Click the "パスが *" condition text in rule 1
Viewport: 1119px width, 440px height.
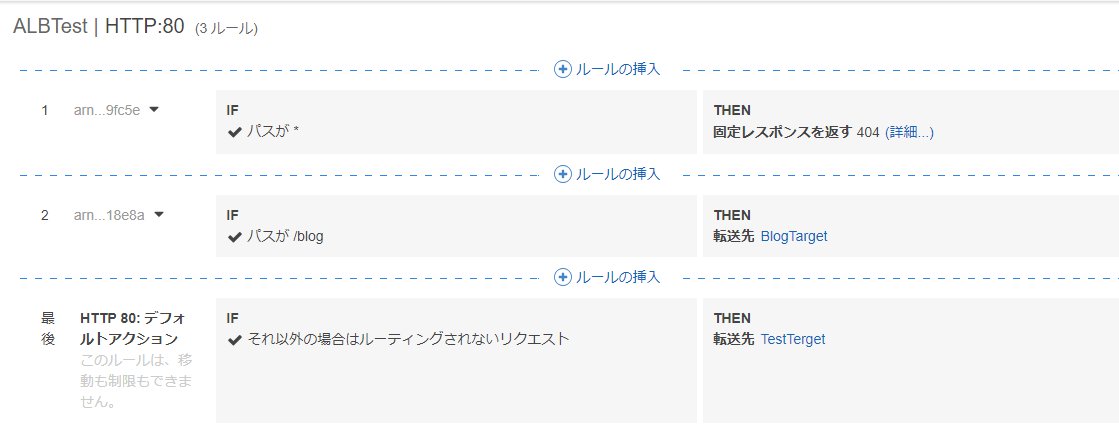[273, 132]
